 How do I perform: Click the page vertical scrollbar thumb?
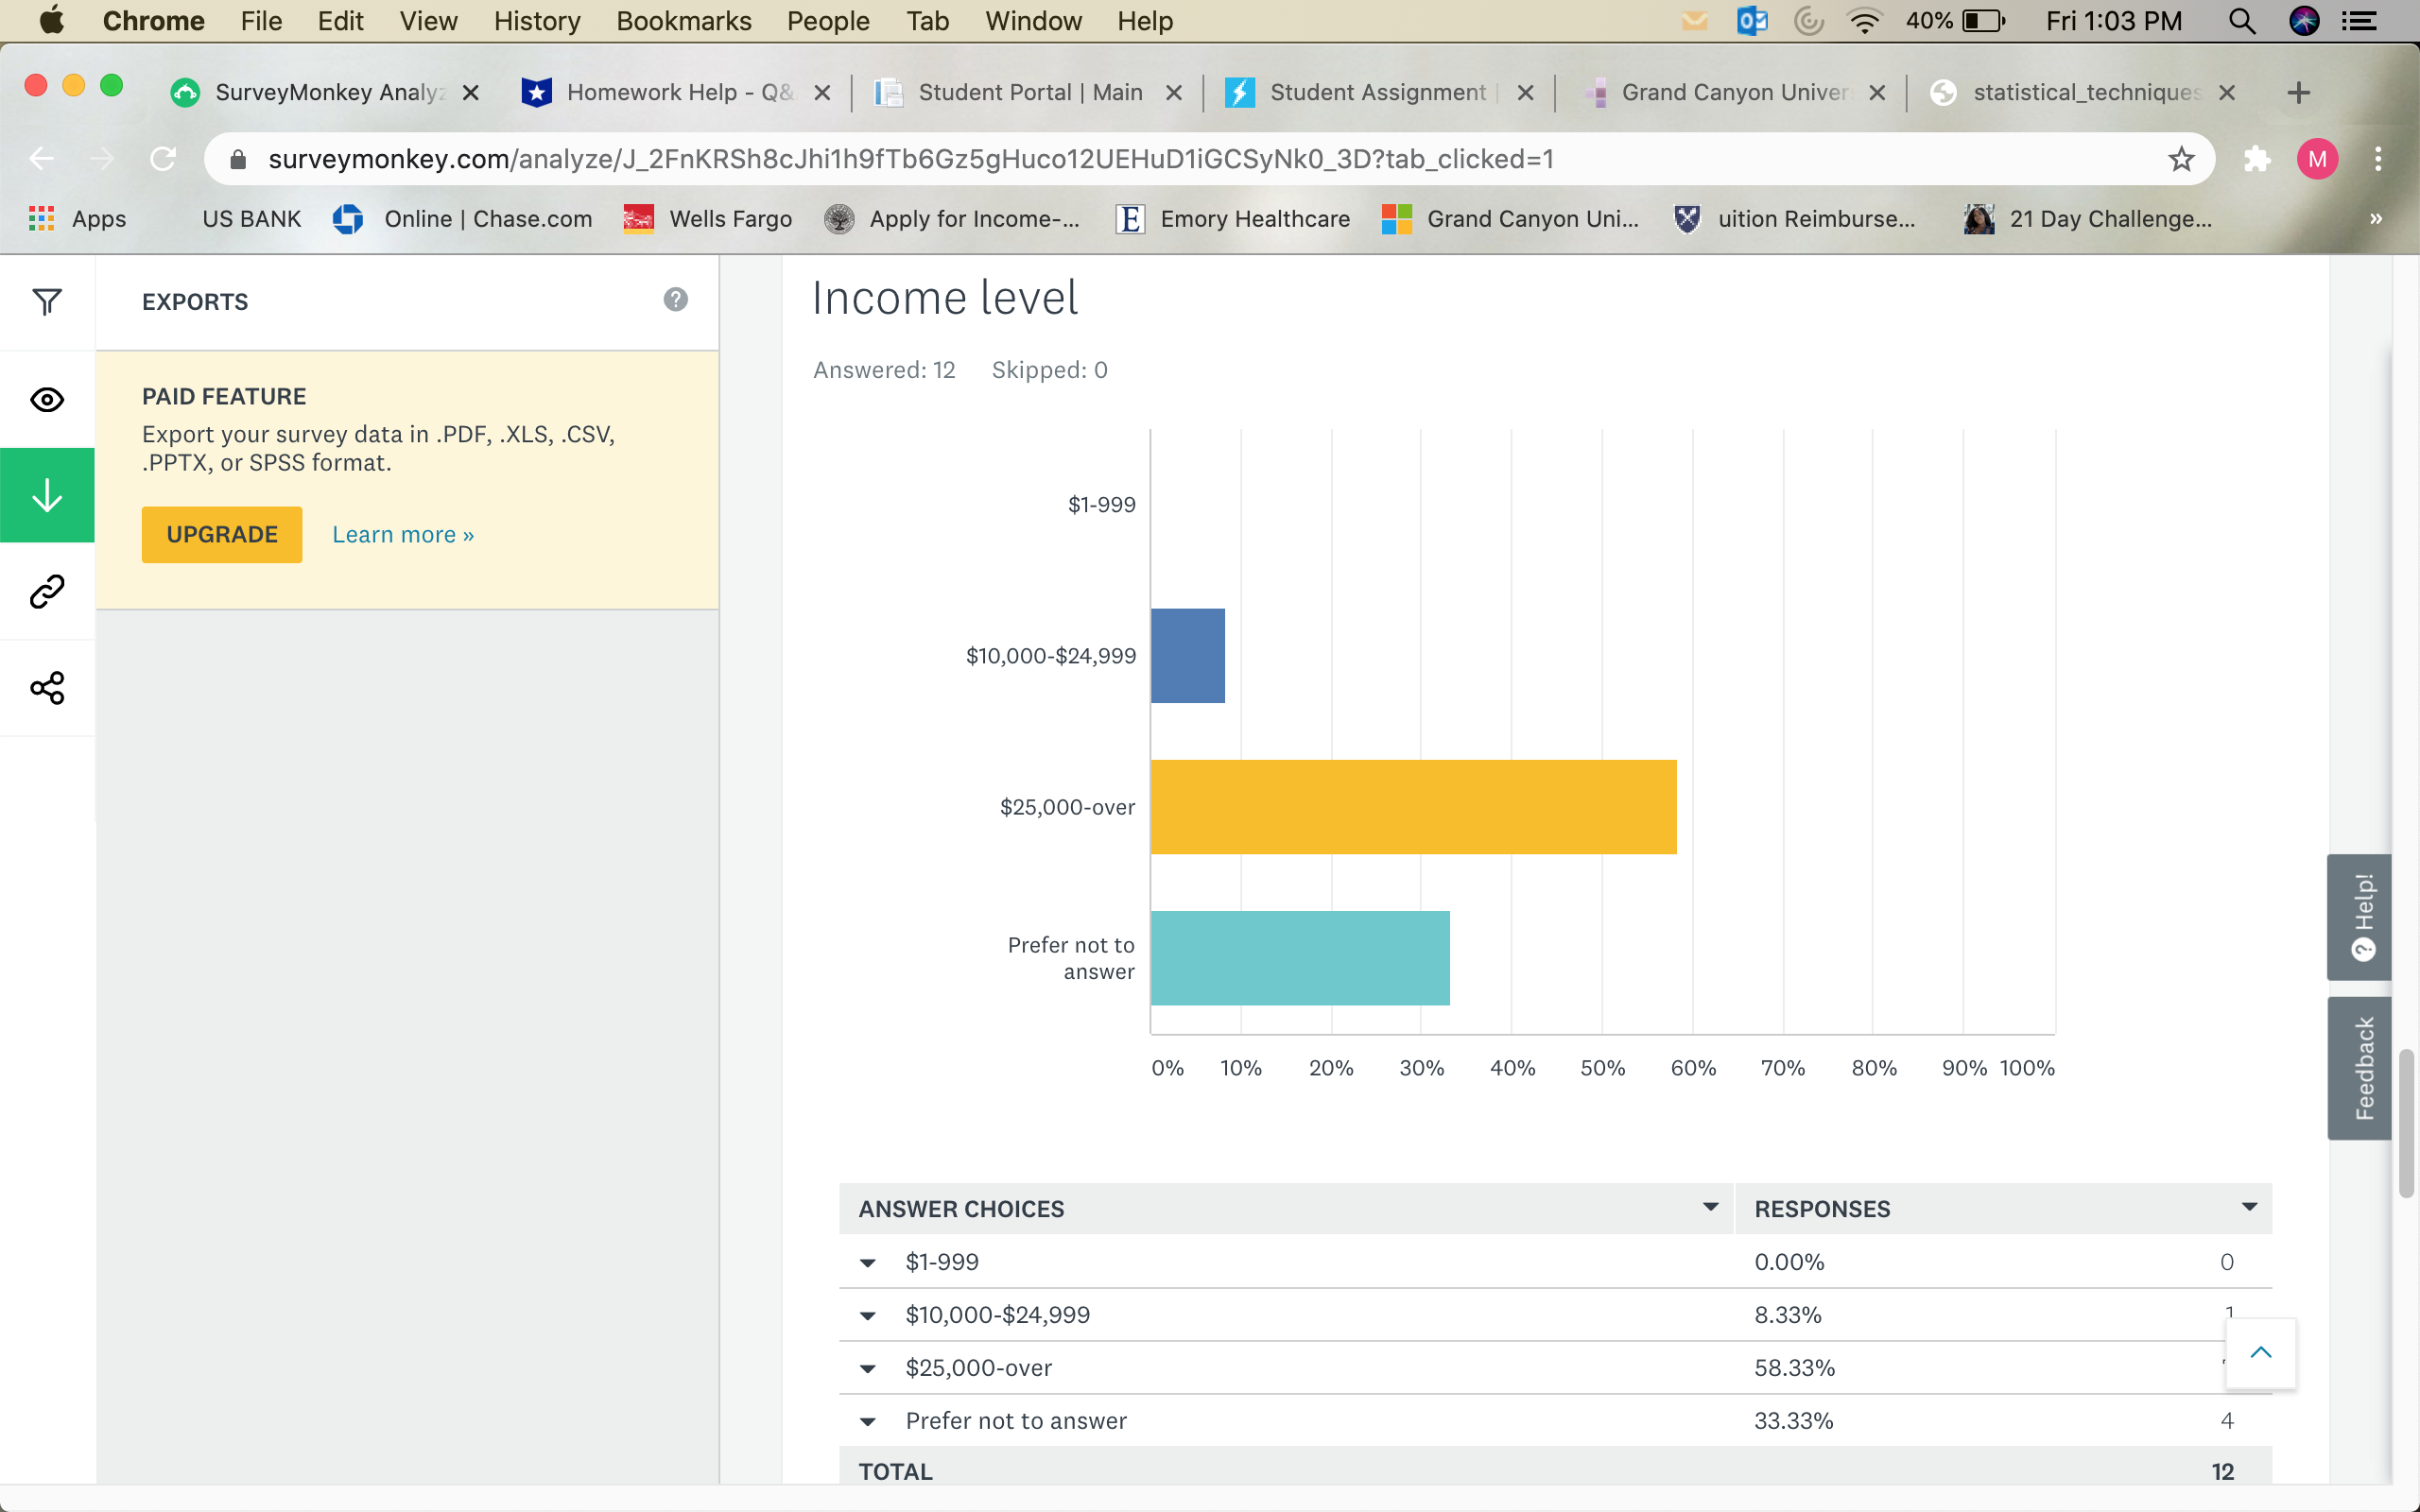pyautogui.click(x=2407, y=1123)
